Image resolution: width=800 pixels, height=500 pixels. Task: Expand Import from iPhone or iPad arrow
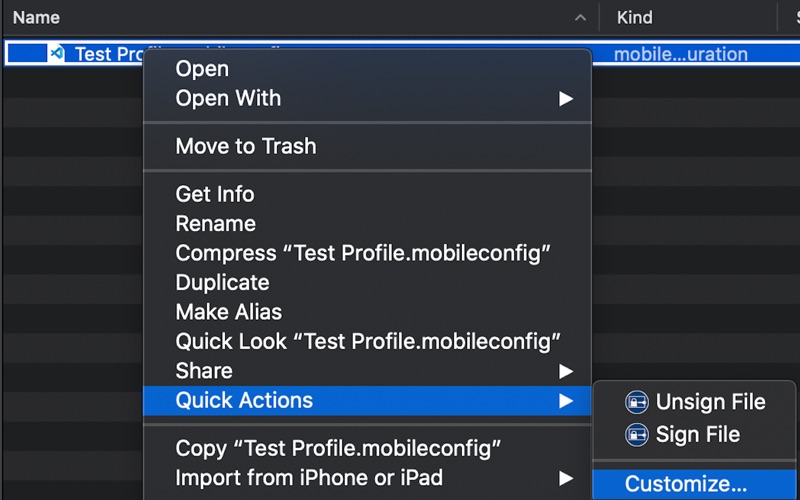click(566, 478)
